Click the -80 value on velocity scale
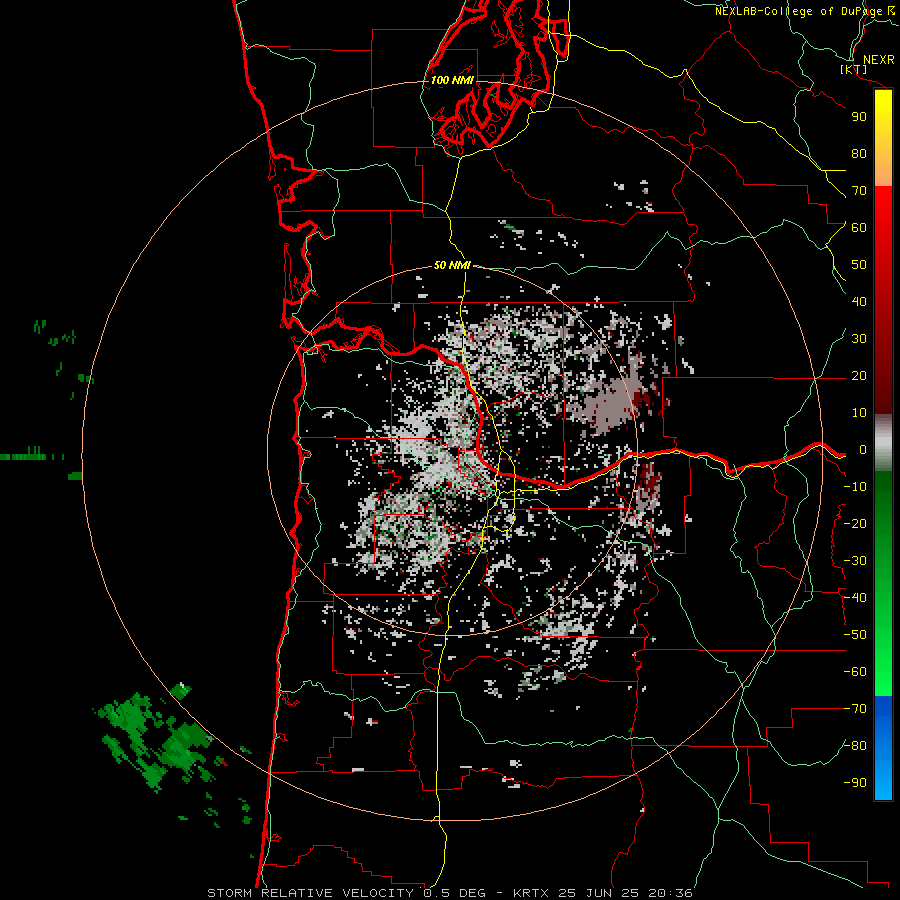The width and height of the screenshot is (900, 900). (855, 746)
